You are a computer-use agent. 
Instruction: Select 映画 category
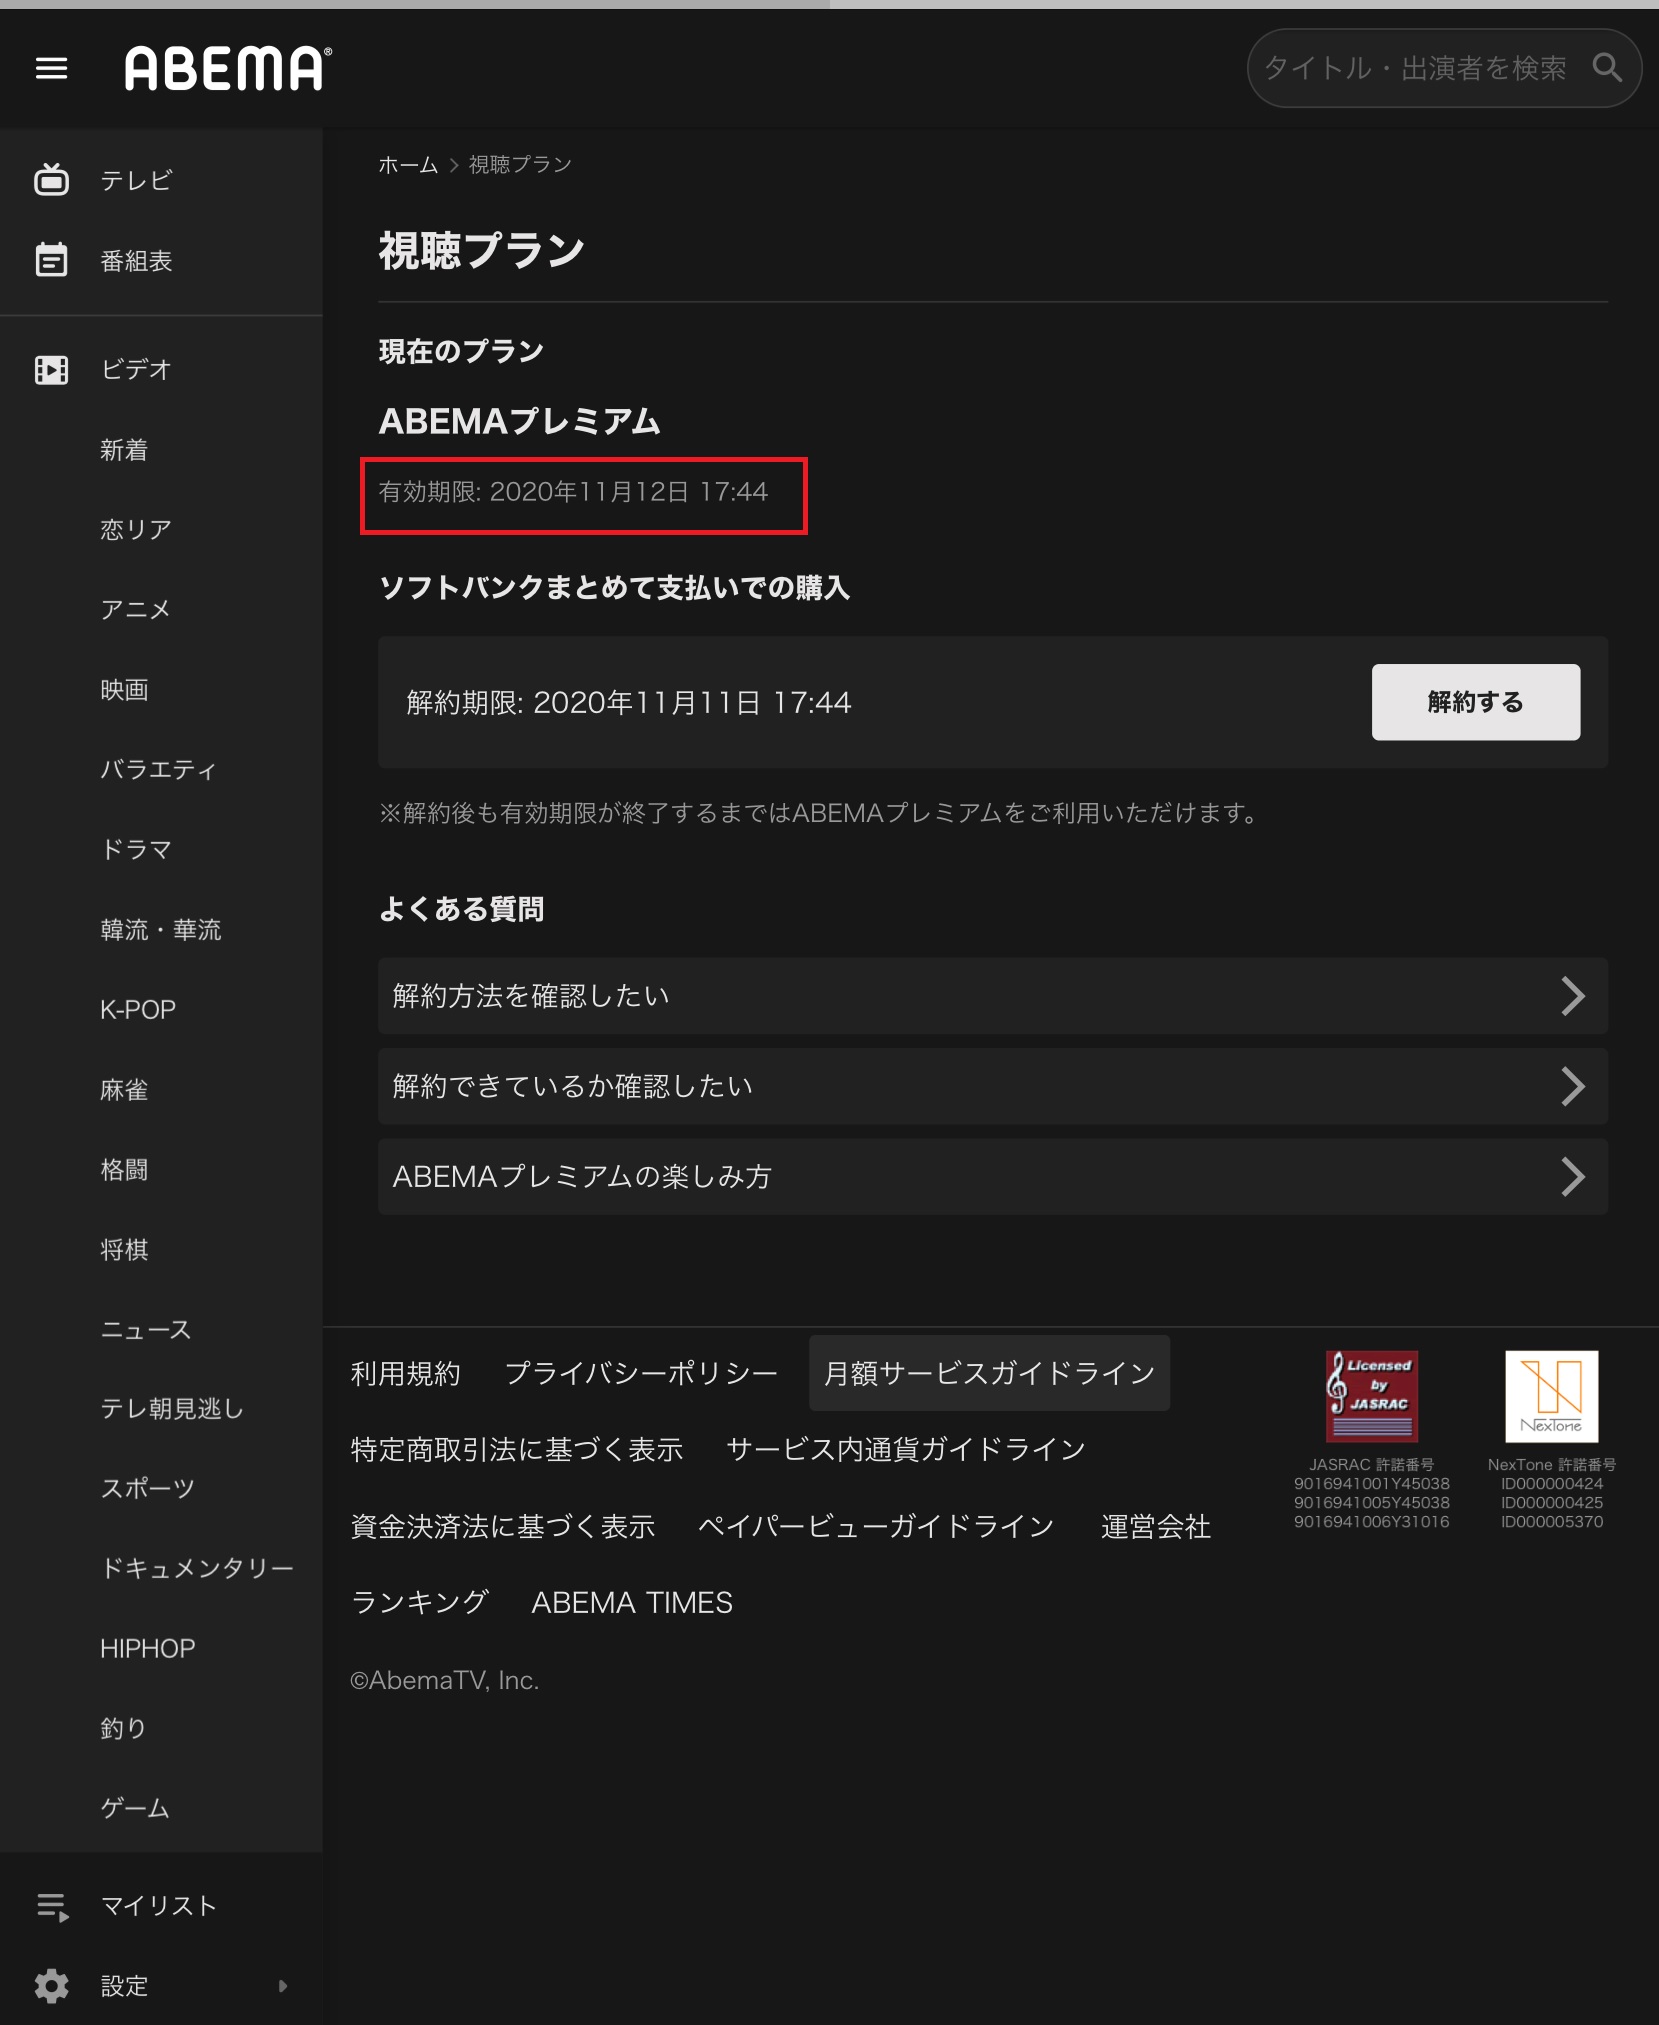click(124, 690)
